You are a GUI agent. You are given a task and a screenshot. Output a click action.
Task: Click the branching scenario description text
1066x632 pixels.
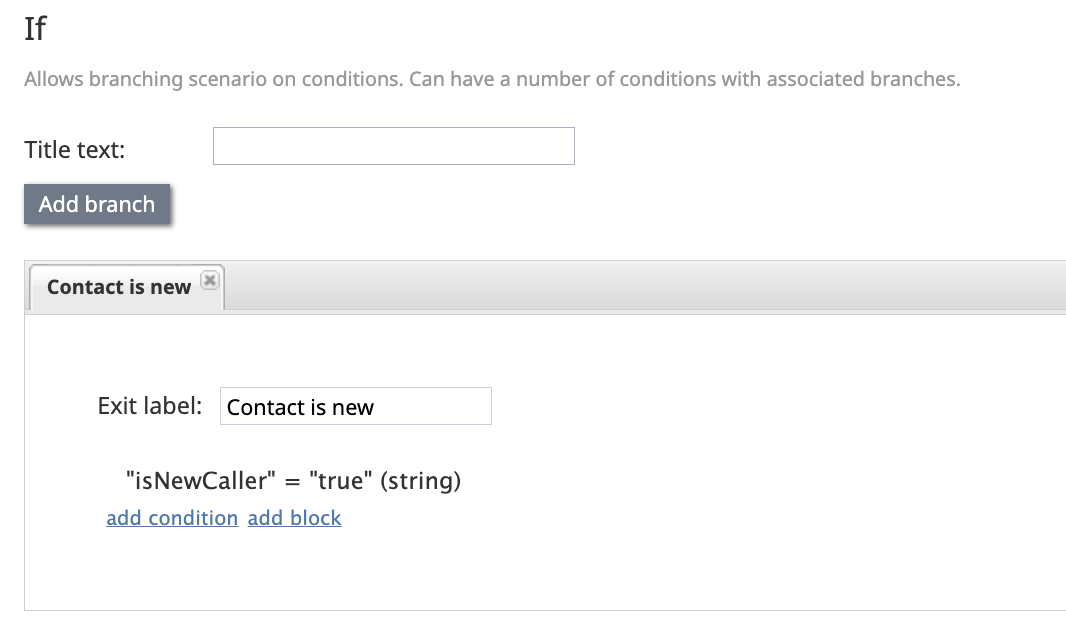(x=491, y=78)
